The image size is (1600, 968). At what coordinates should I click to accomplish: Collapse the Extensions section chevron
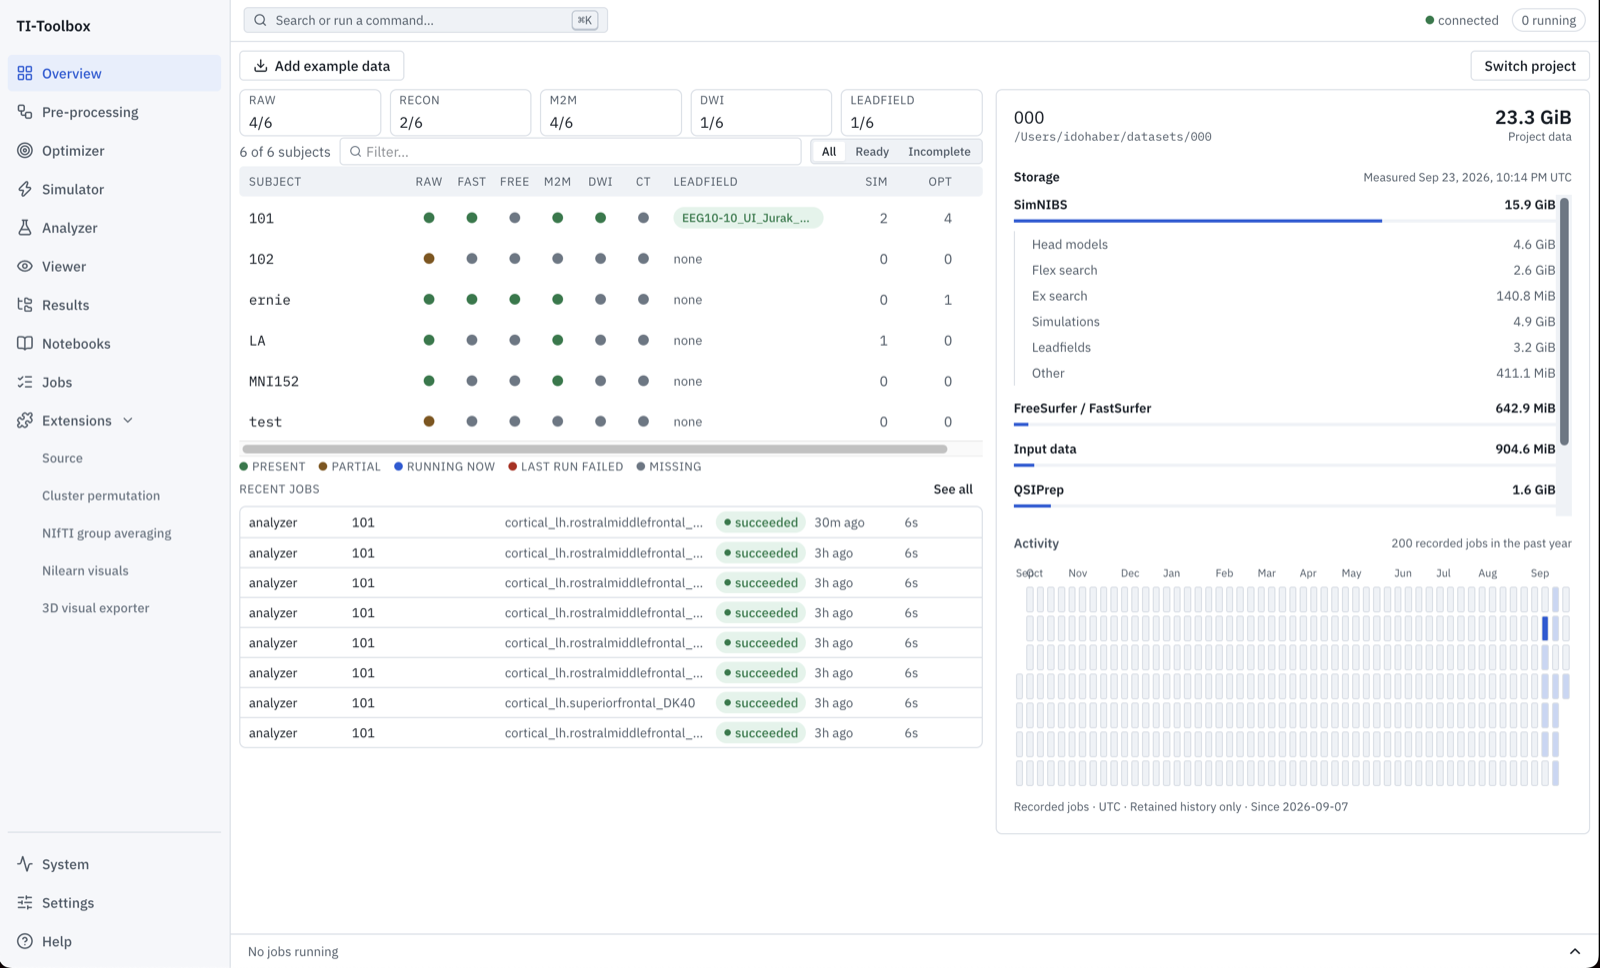click(128, 421)
